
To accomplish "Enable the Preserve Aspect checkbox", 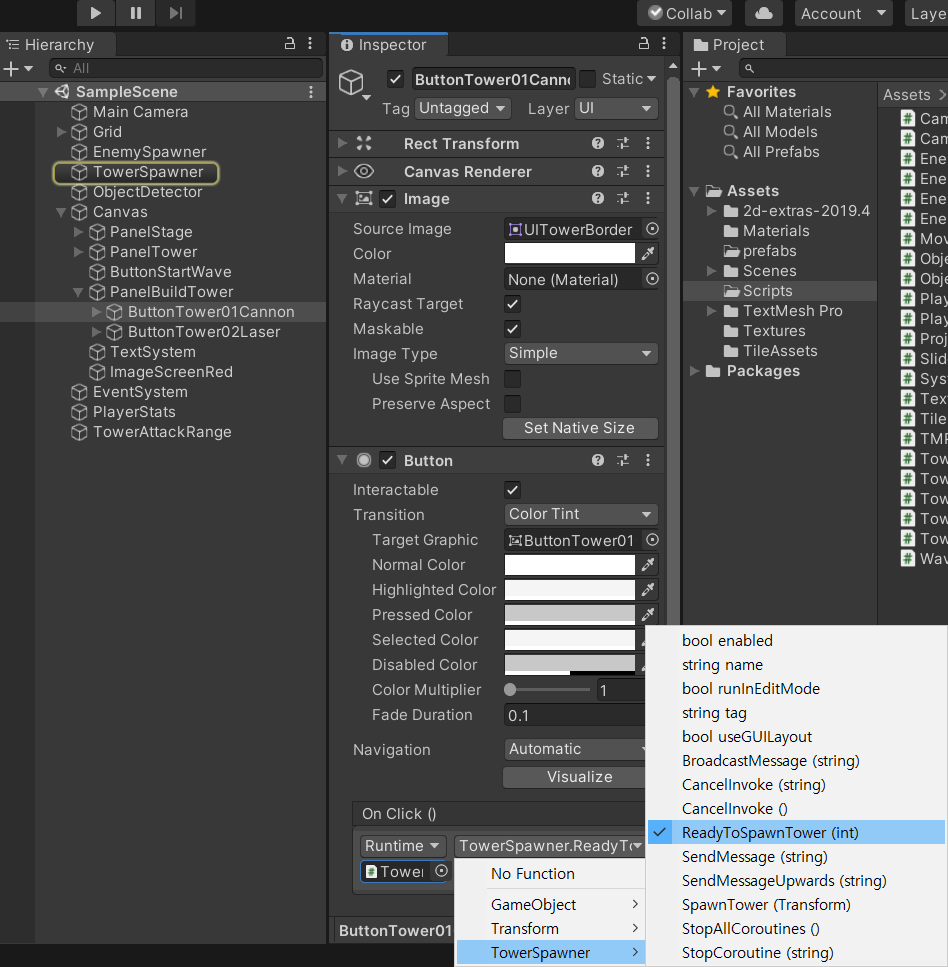I will point(512,404).
